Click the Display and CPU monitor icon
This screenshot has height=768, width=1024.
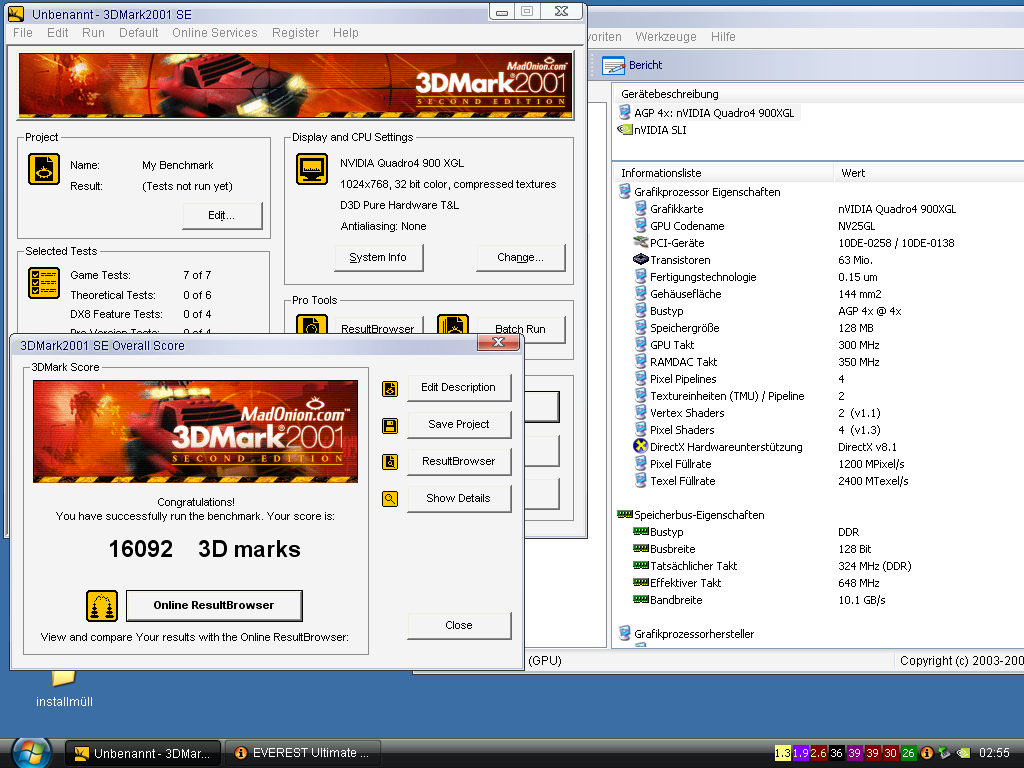pyautogui.click(x=312, y=169)
